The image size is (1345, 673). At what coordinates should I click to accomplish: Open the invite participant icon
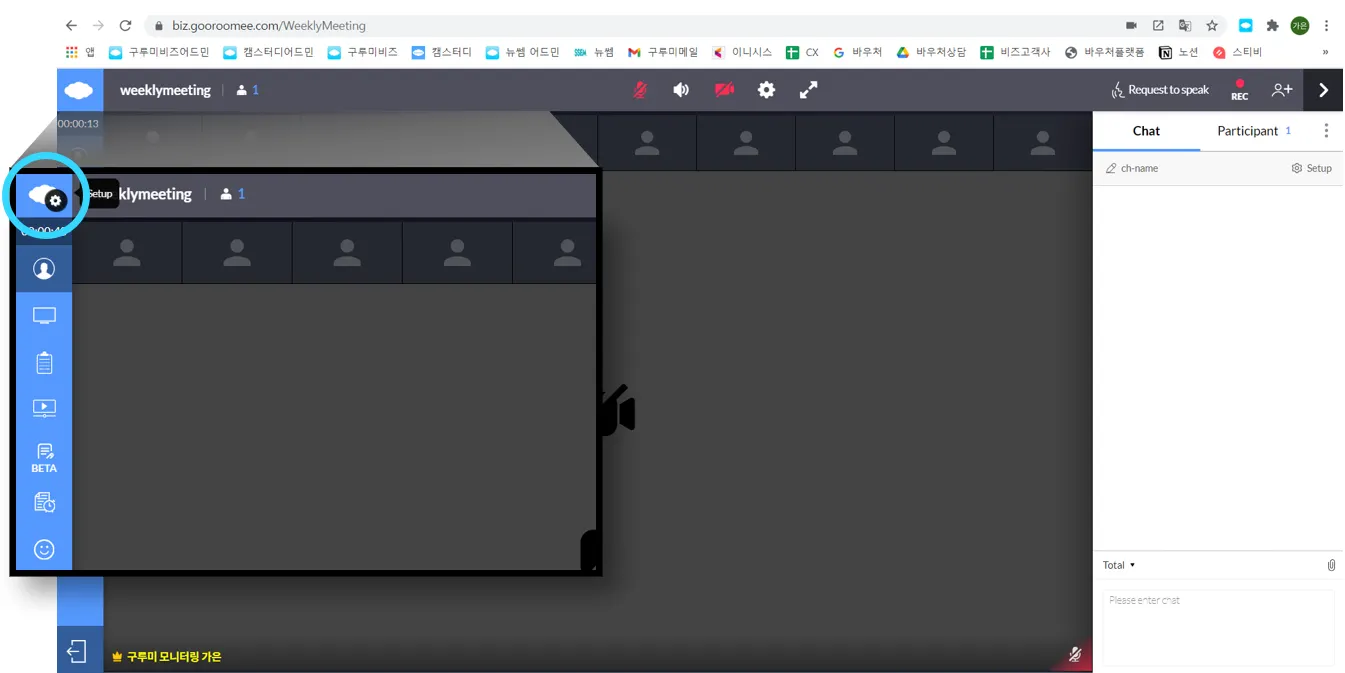point(1282,90)
